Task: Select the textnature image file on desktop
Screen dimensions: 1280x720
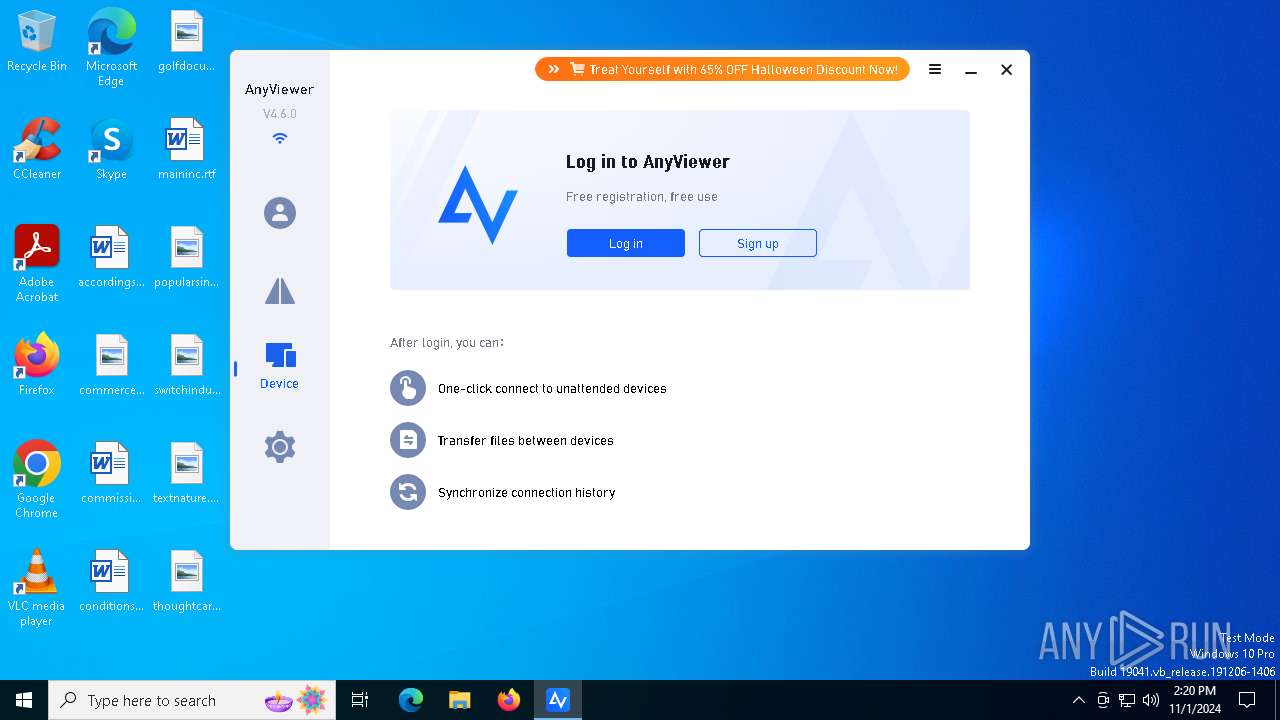Action: pyautogui.click(x=186, y=474)
